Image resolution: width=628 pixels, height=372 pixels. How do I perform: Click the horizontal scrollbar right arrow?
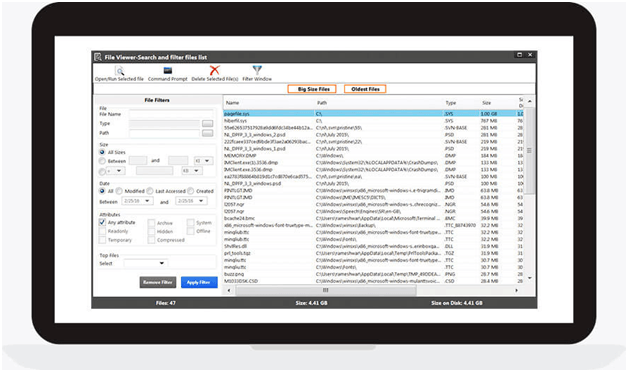point(516,290)
